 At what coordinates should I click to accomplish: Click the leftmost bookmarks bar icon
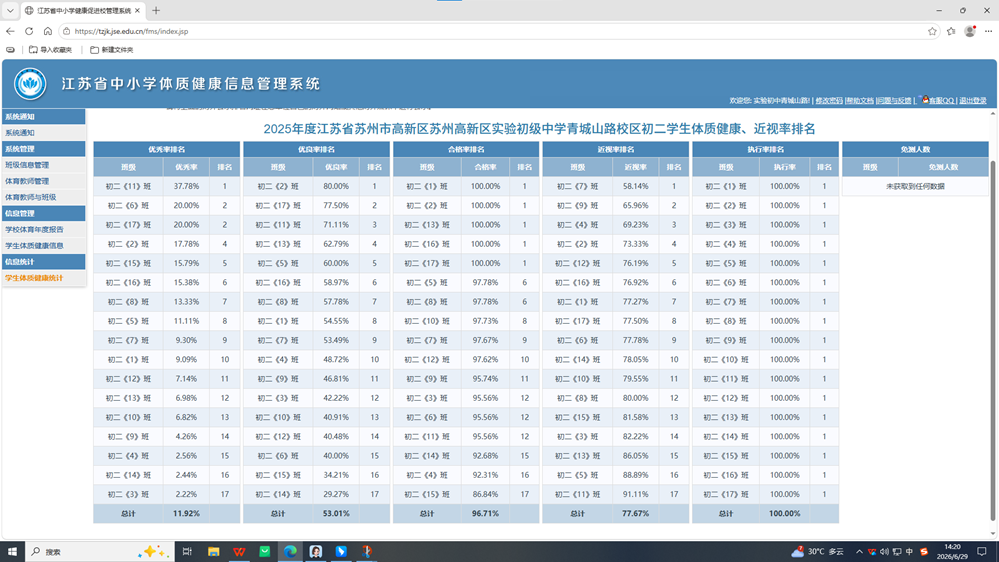point(10,50)
